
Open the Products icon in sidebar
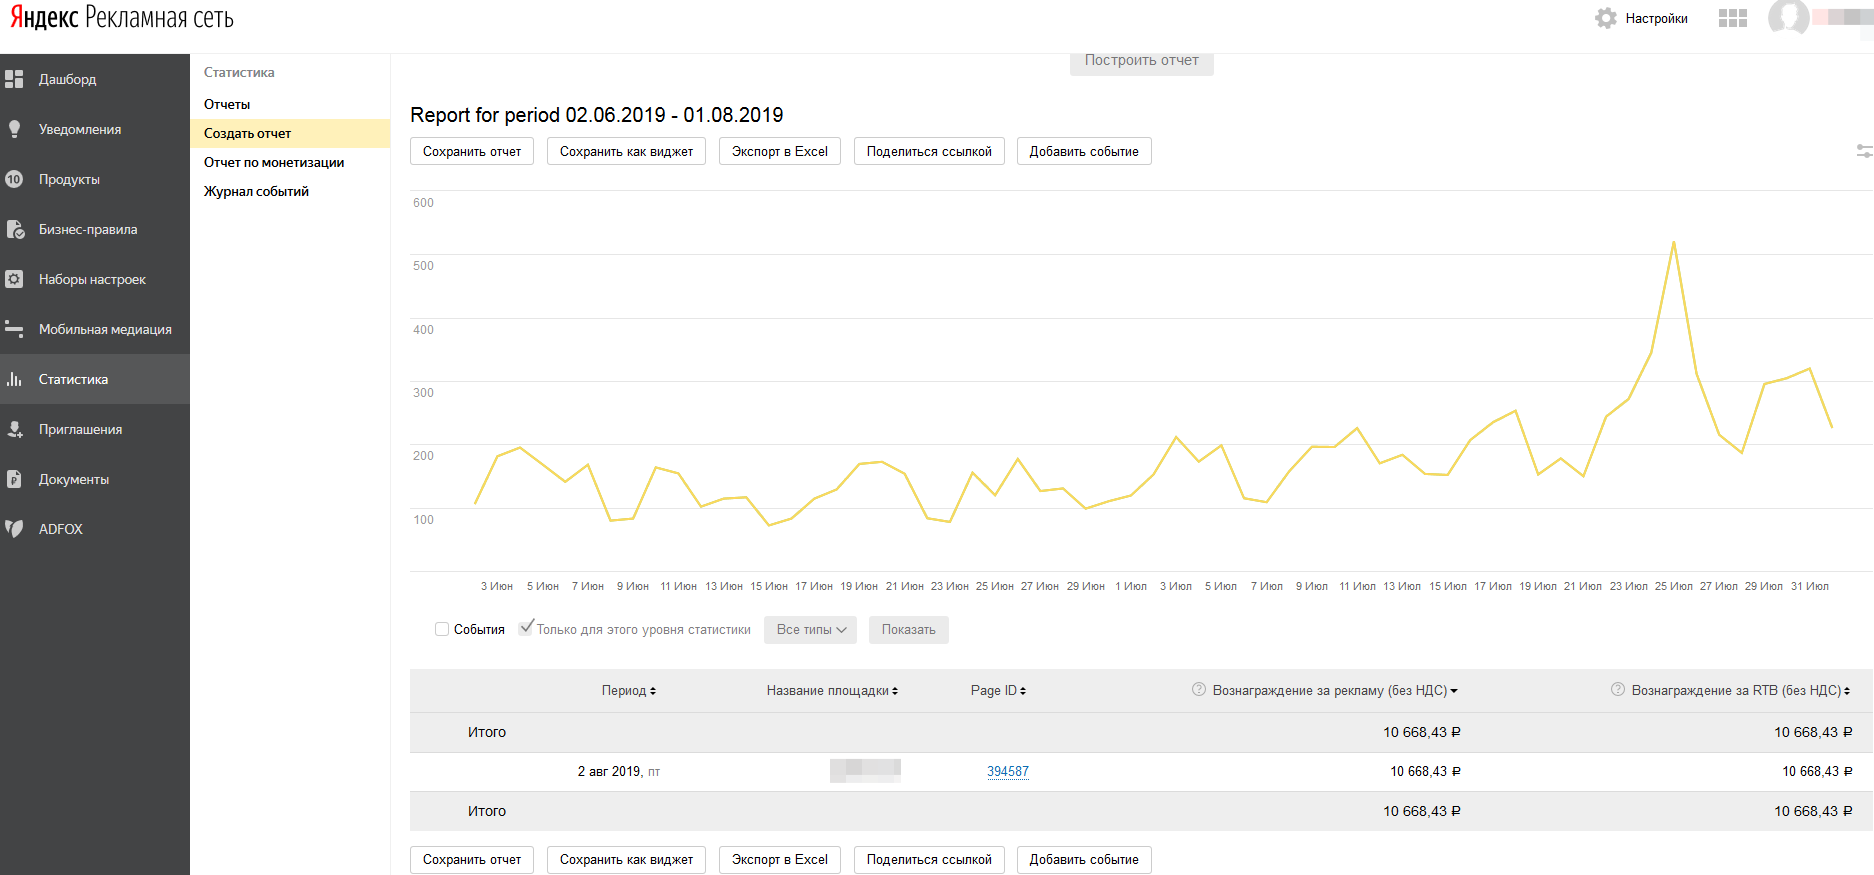pyautogui.click(x=14, y=179)
